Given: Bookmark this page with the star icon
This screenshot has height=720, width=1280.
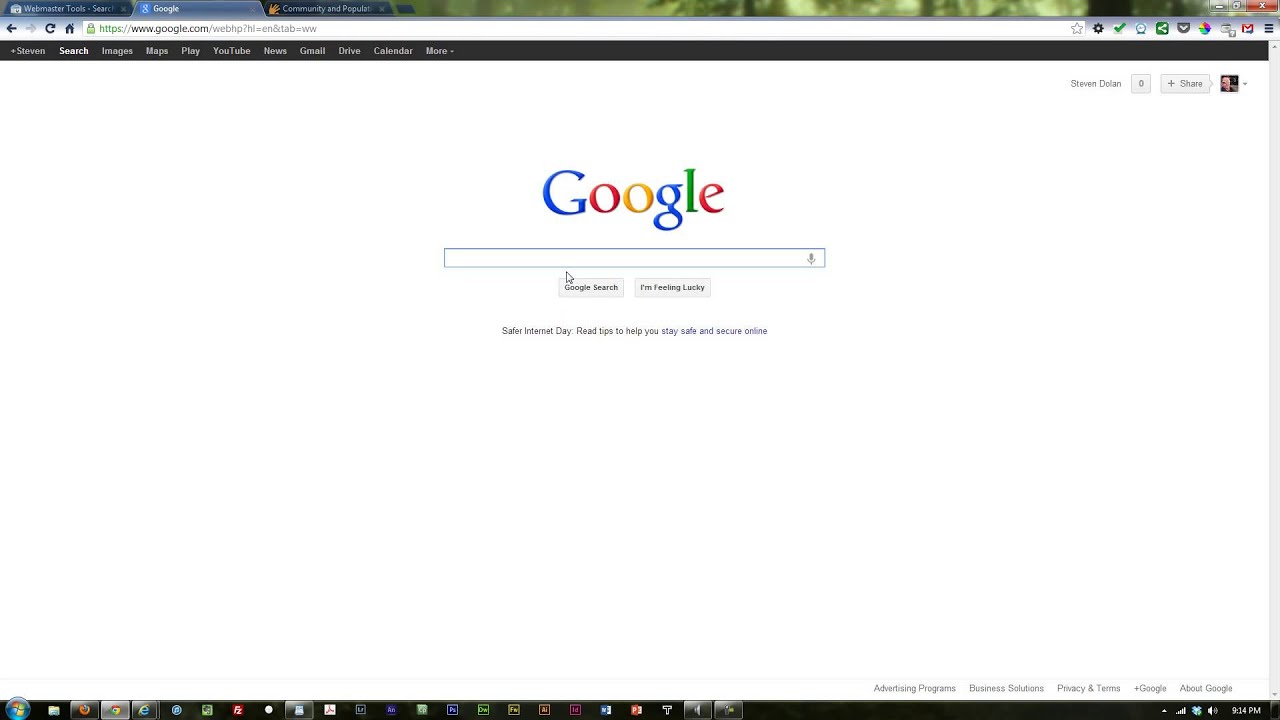Looking at the screenshot, I should pos(1077,29).
